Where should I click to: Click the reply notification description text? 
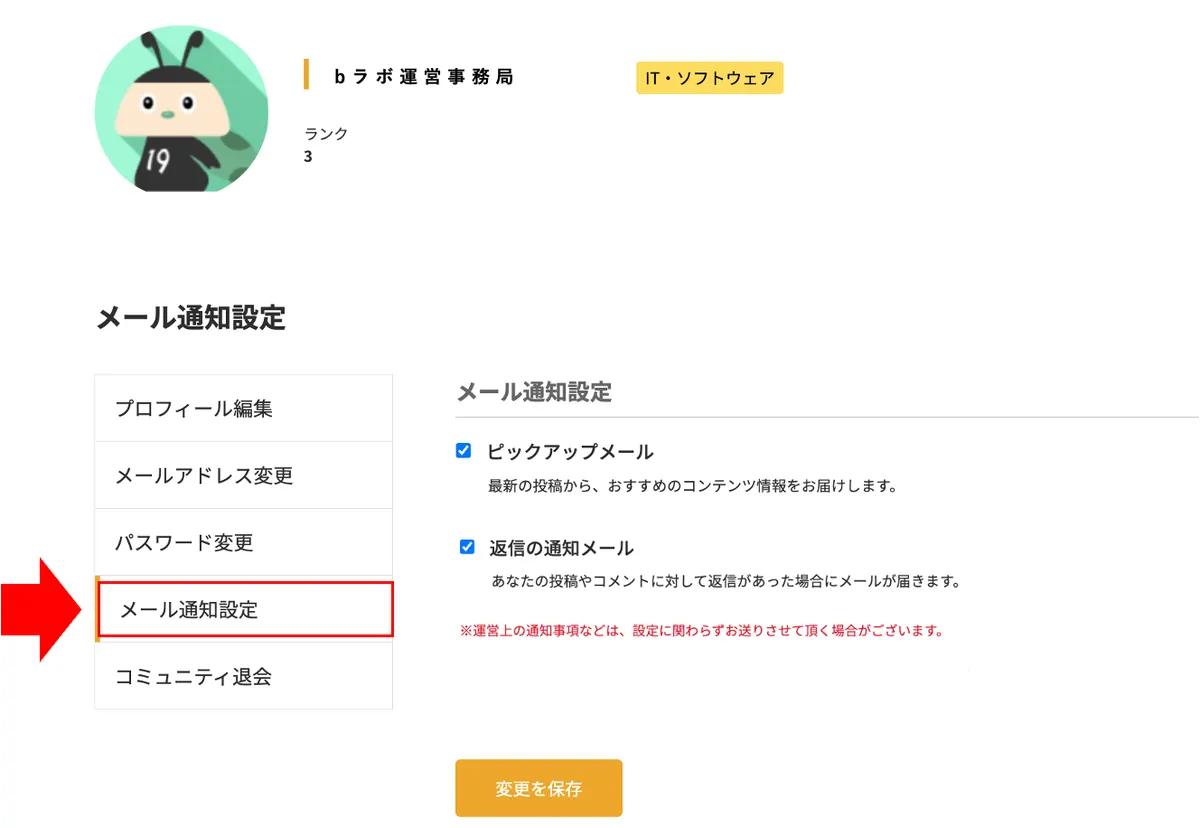pyautogui.click(x=726, y=580)
